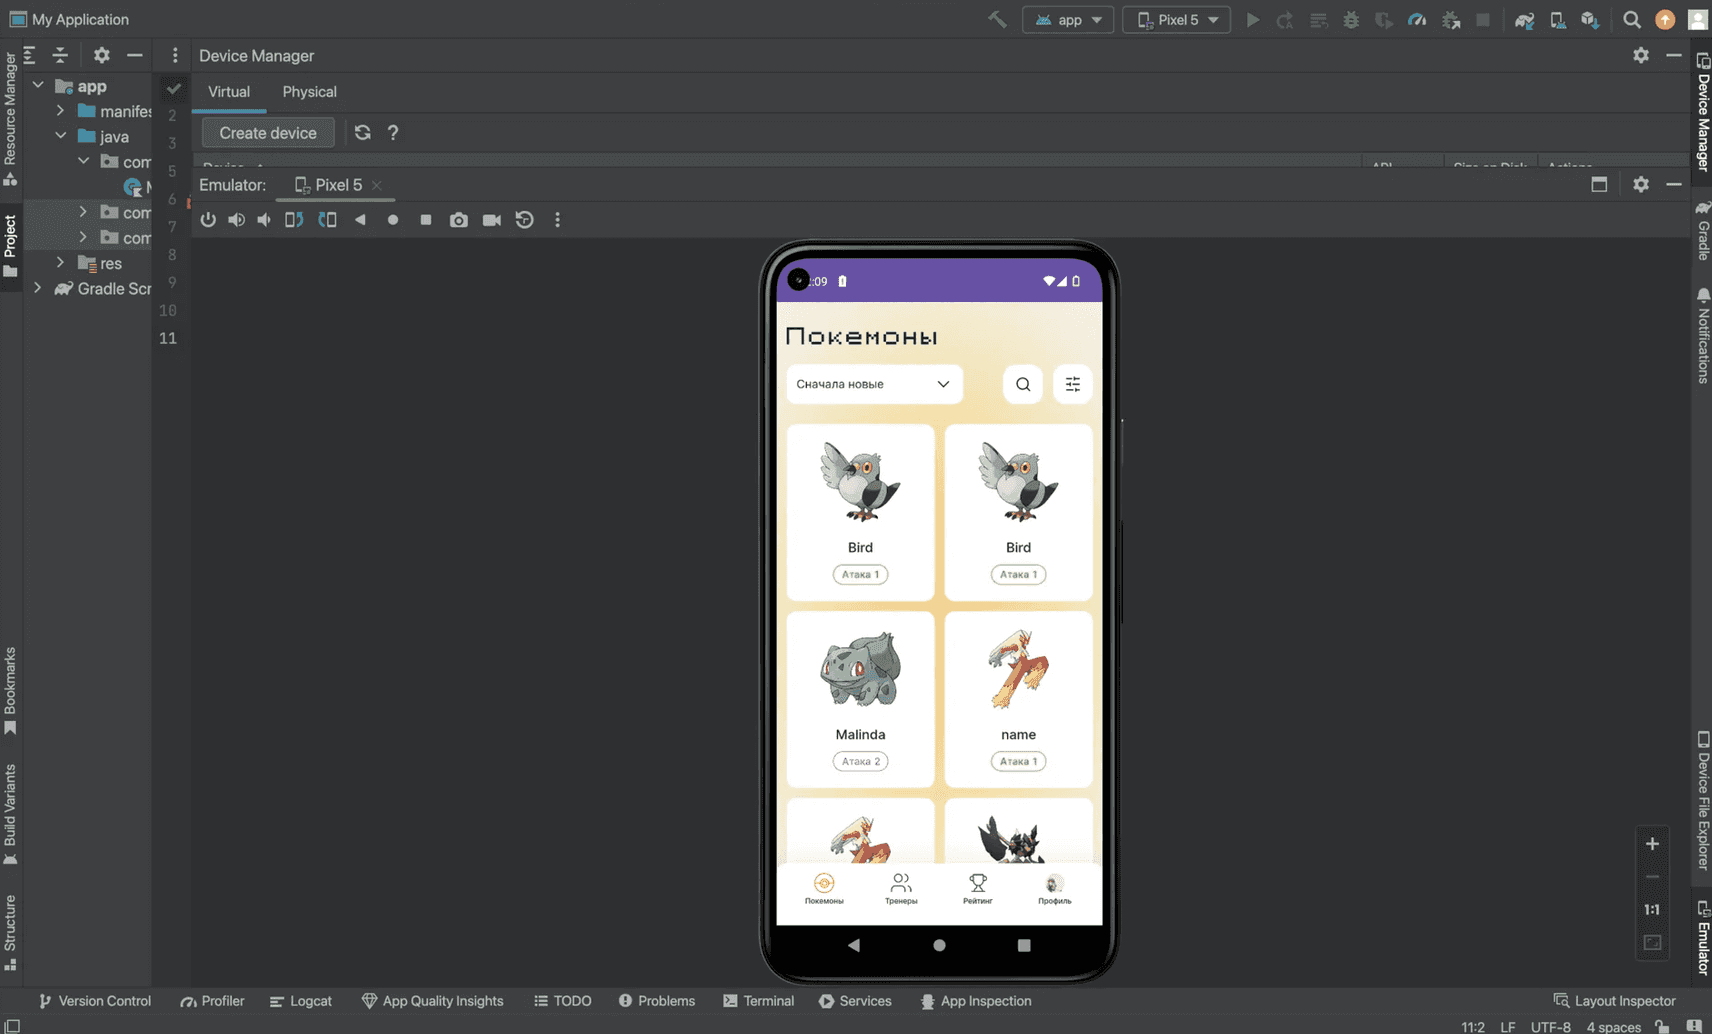
Task: Select the Malinda pokemon card
Action: point(860,699)
